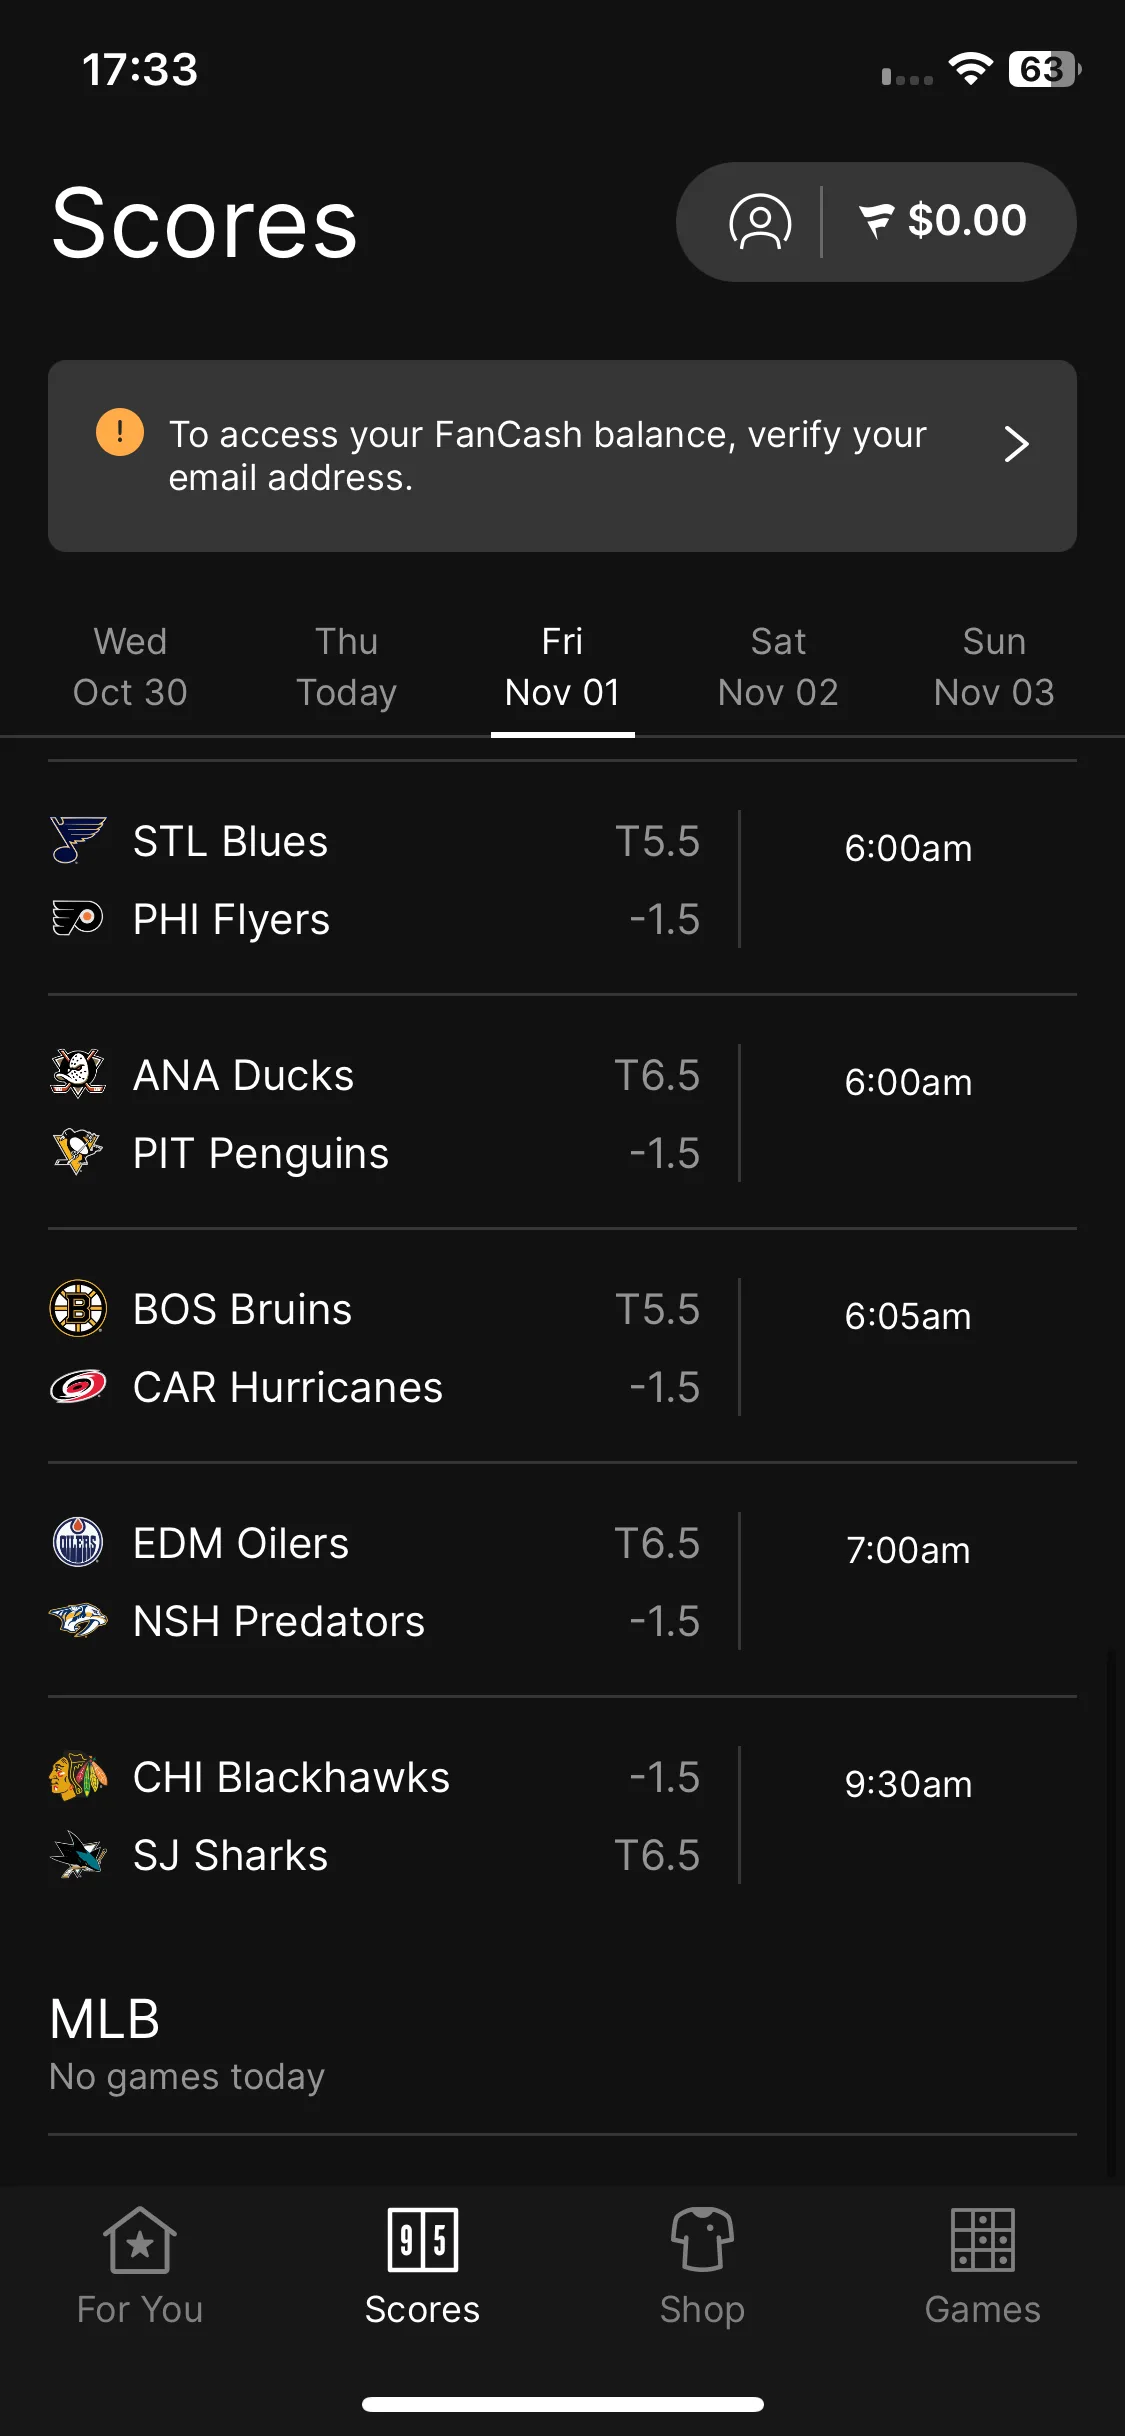Tap the verify your email address banner
1125x2436 pixels.
(562, 456)
